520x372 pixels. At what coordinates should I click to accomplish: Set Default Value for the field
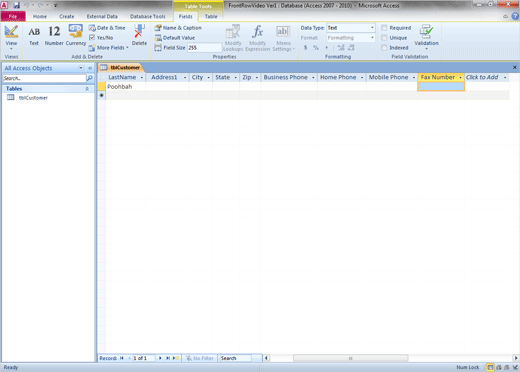click(175, 38)
